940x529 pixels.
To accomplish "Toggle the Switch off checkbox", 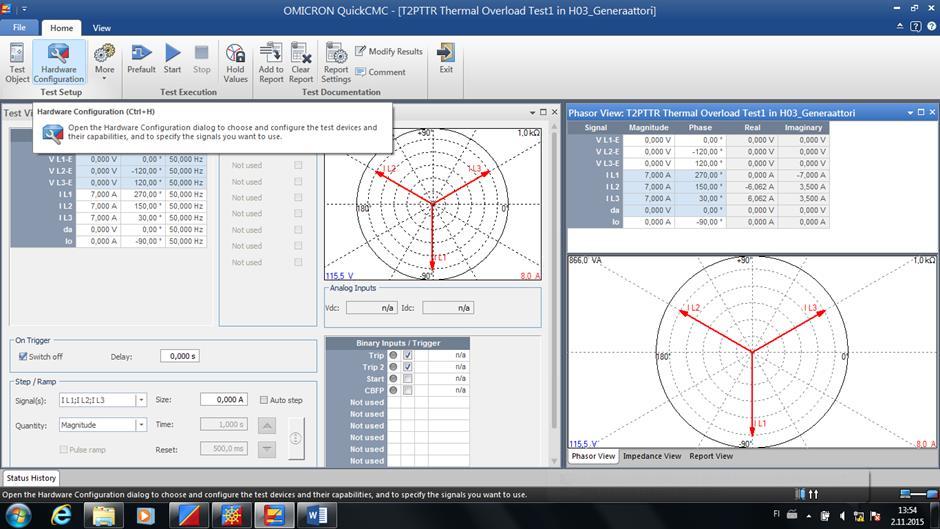I will [x=23, y=356].
